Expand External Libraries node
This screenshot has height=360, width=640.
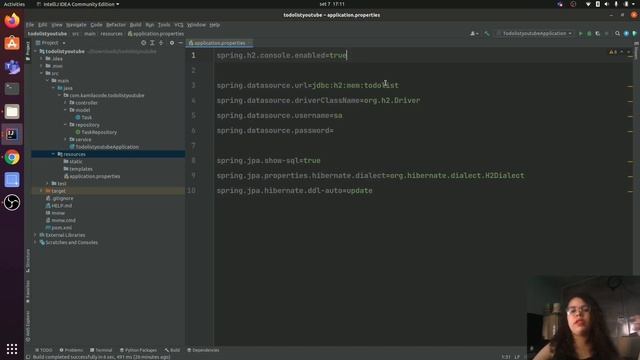pyautogui.click(x=36, y=235)
